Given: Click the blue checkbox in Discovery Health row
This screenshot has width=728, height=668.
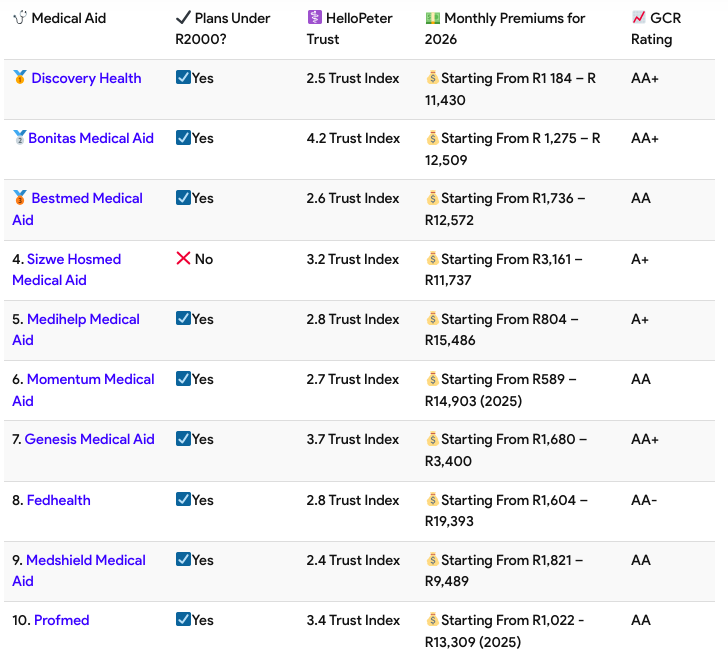Looking at the screenshot, I should pos(183,78).
